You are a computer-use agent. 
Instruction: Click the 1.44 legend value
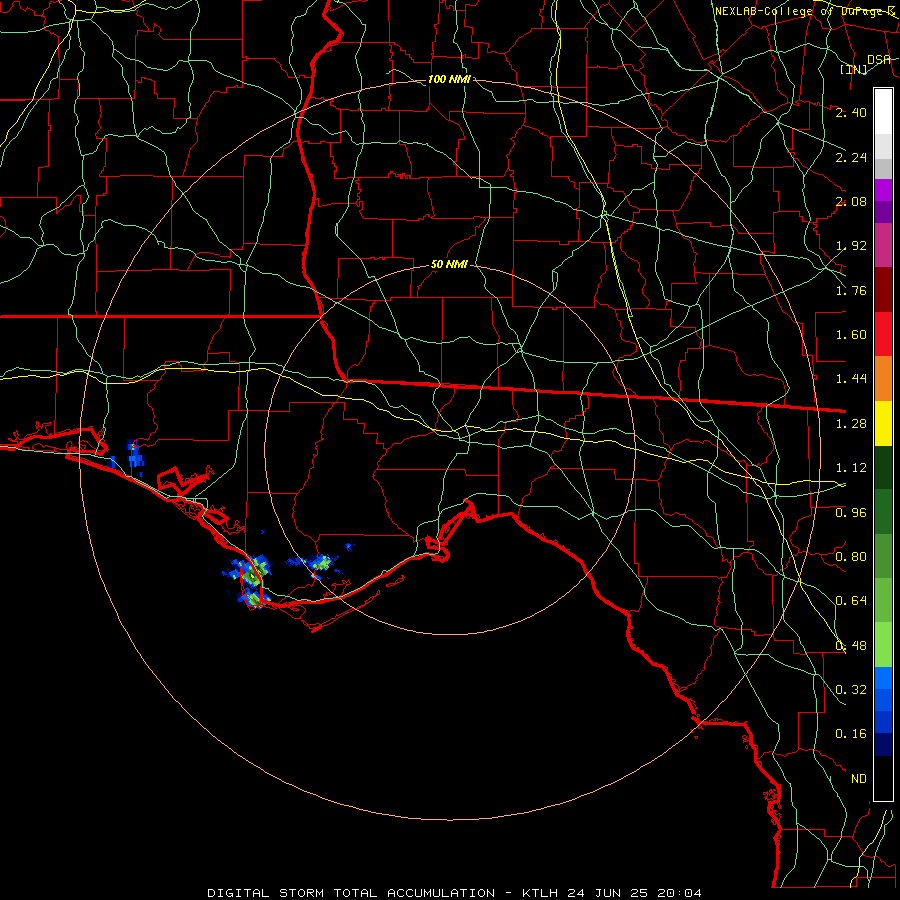(x=851, y=379)
